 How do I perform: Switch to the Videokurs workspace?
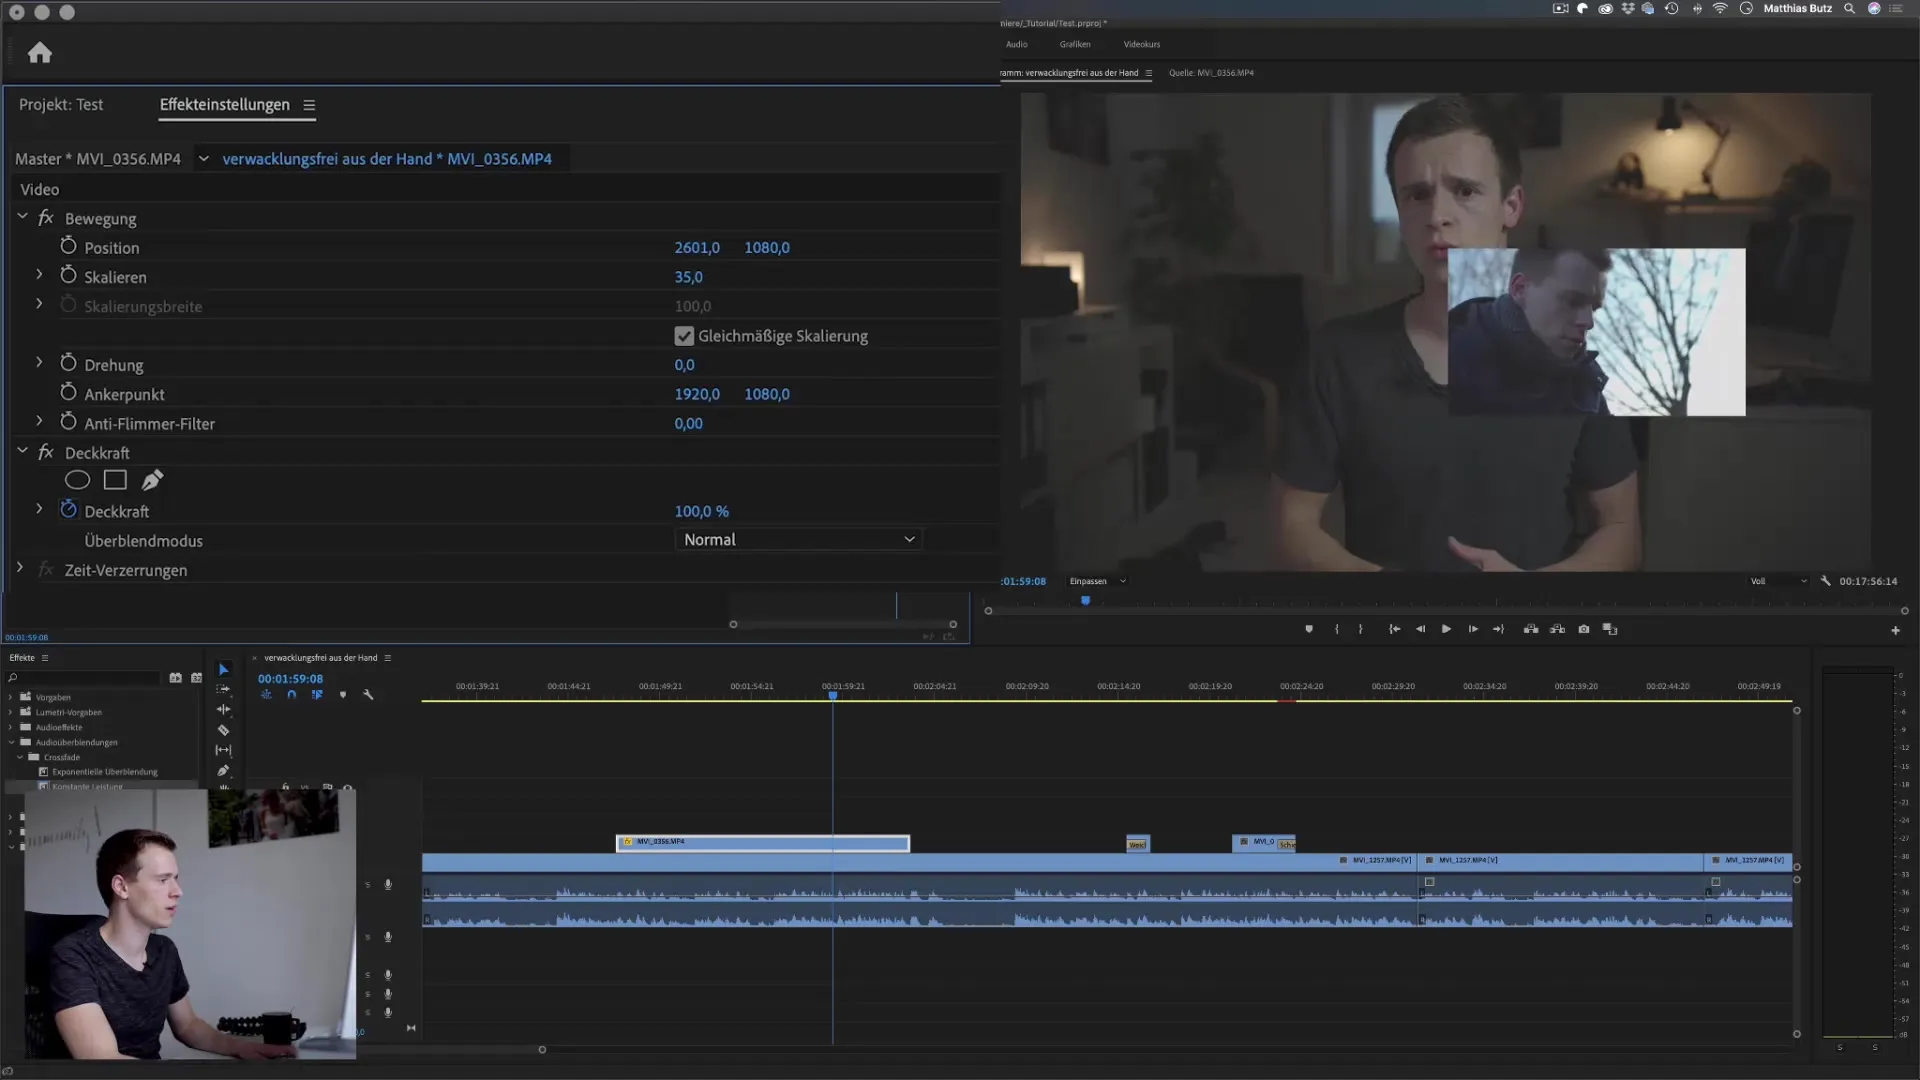1142,44
